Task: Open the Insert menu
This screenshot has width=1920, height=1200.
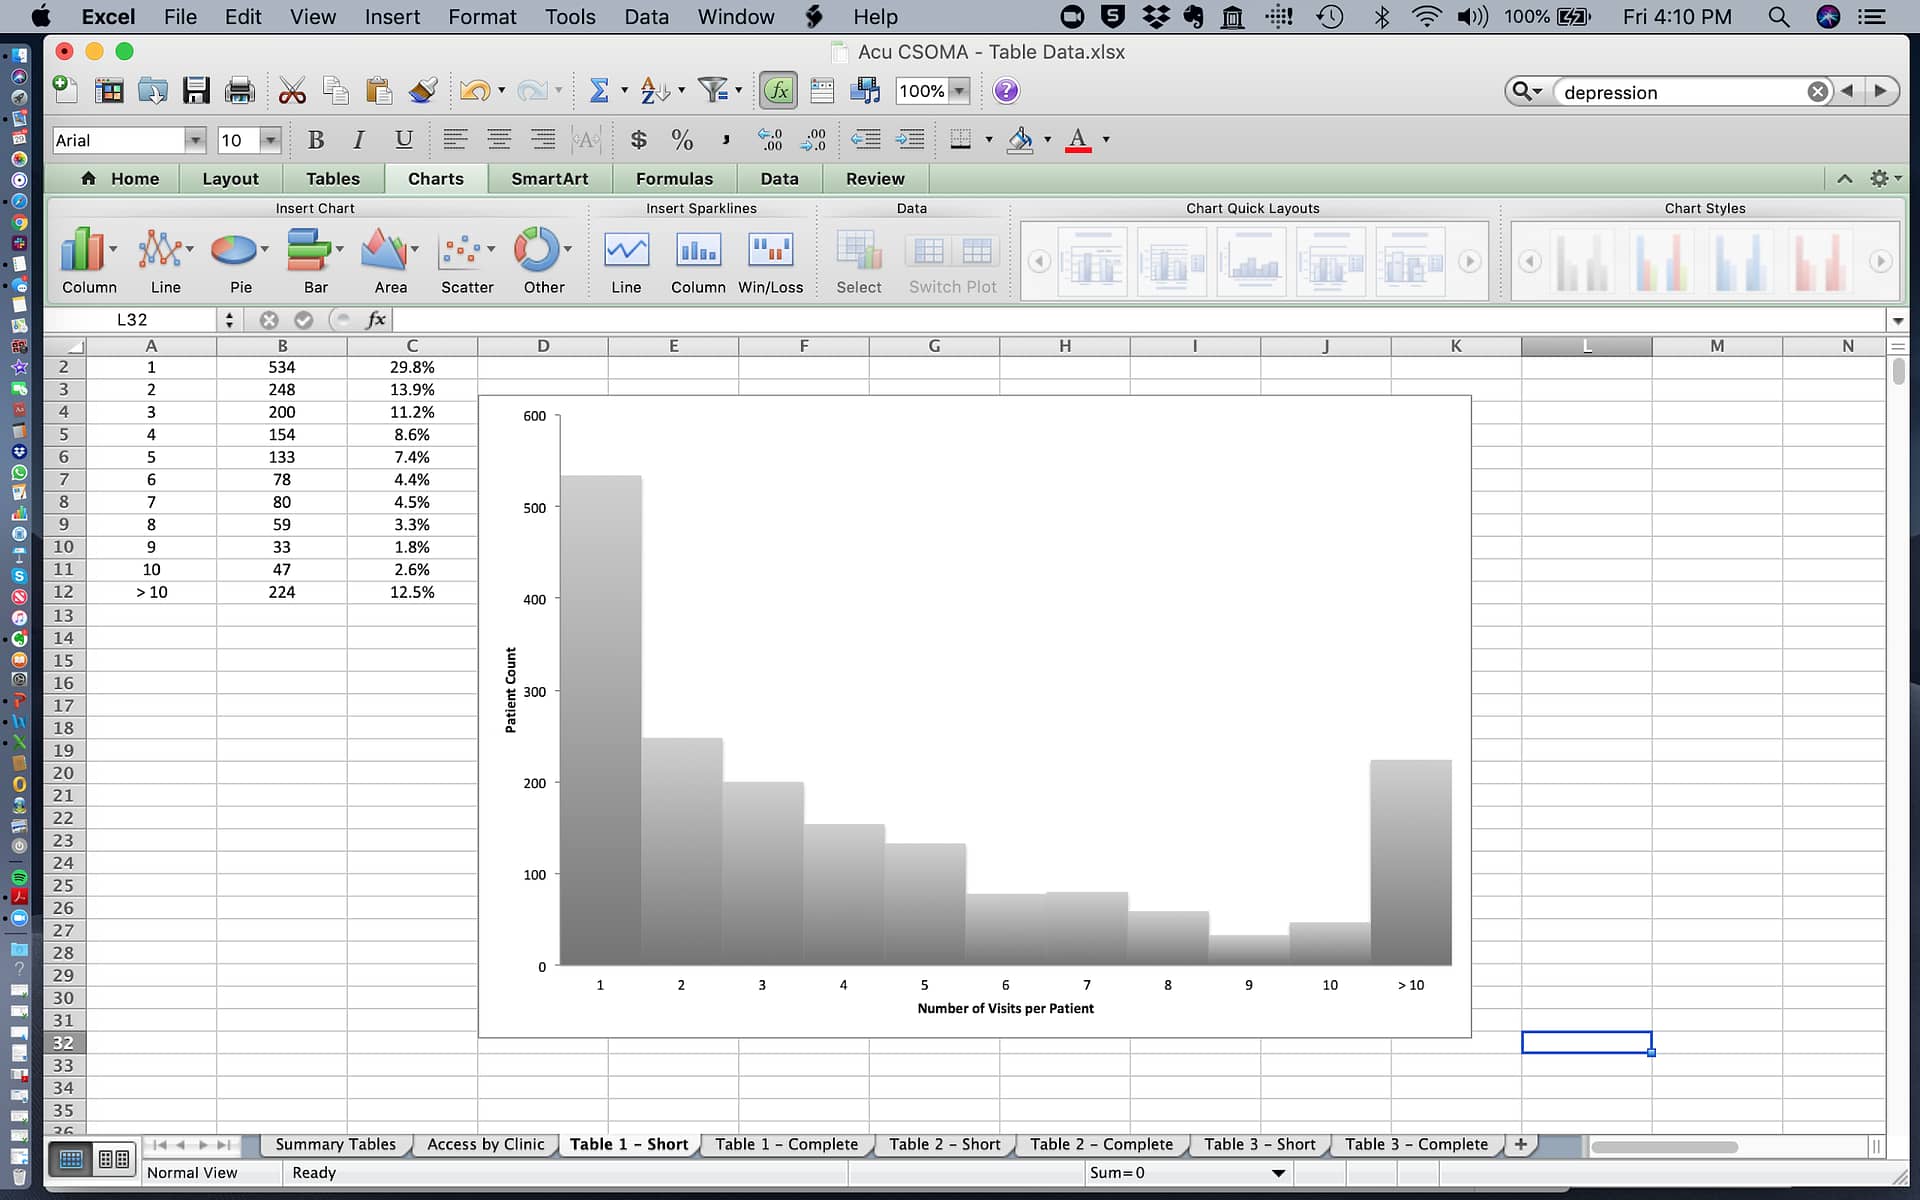Action: (392, 17)
